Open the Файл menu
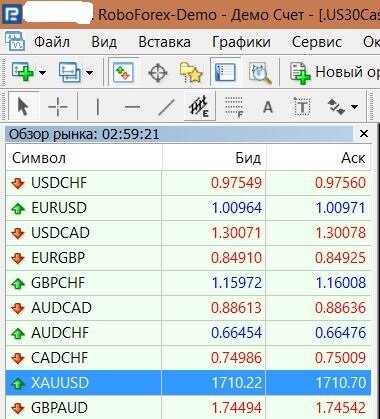This screenshot has width=380, height=419. (x=52, y=42)
